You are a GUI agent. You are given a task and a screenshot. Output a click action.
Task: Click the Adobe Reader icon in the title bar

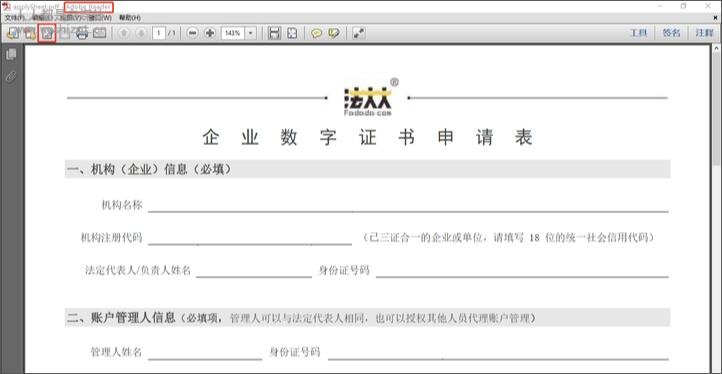[6, 6]
